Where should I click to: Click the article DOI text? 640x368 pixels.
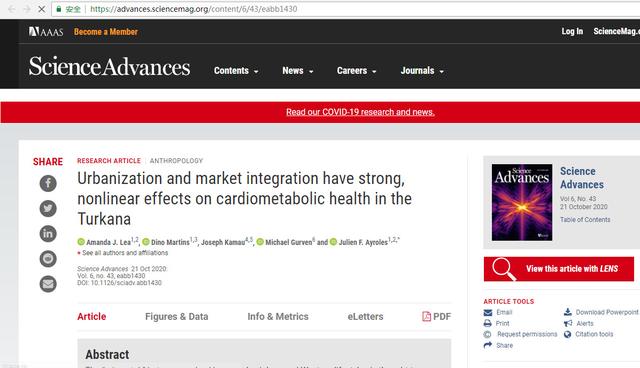pyautogui.click(x=119, y=283)
